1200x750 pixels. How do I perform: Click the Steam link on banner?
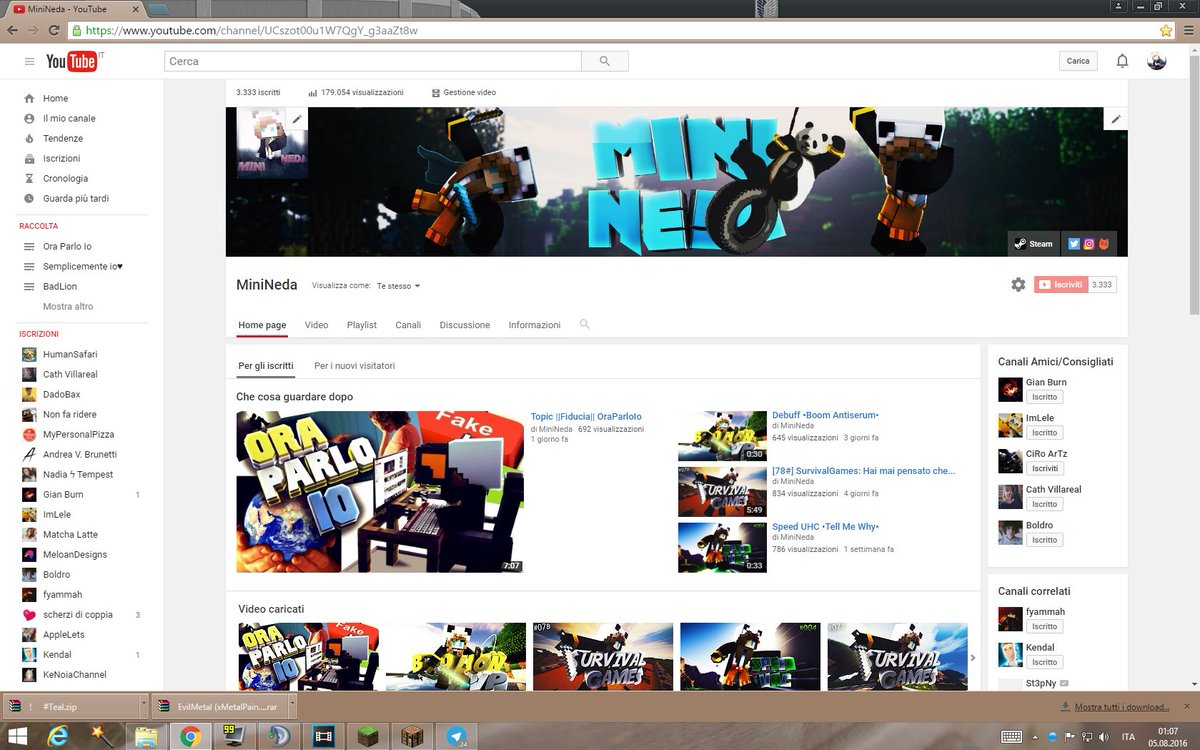point(1033,244)
